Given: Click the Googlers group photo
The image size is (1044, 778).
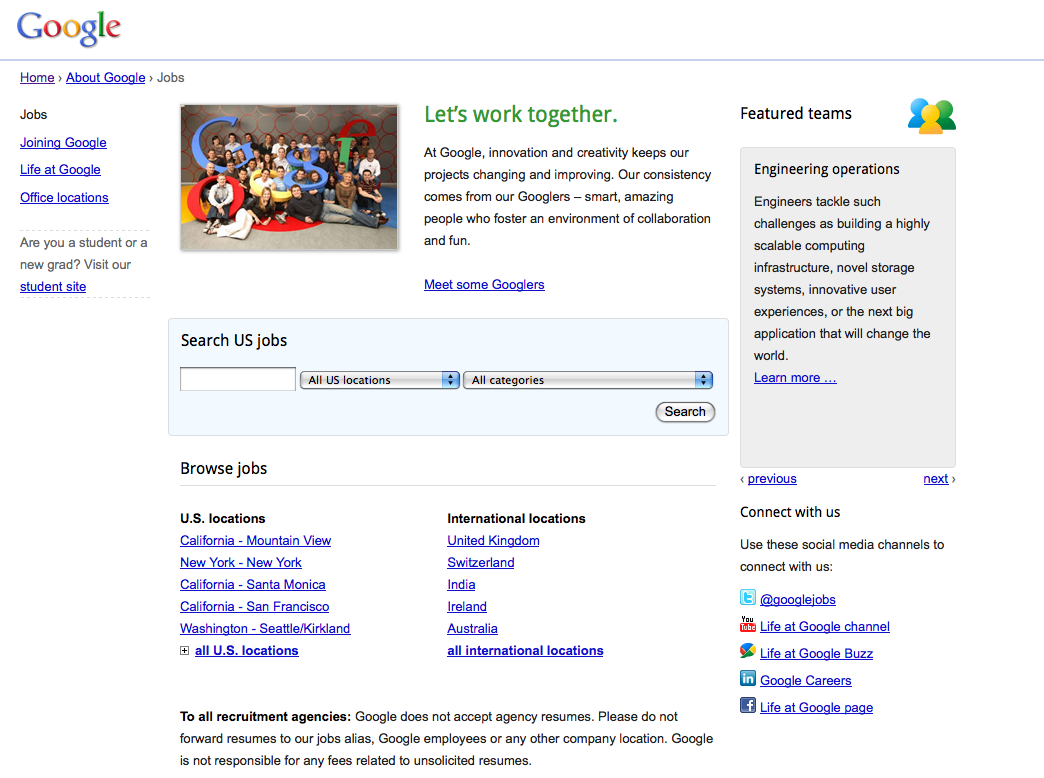Looking at the screenshot, I should pyautogui.click(x=289, y=178).
